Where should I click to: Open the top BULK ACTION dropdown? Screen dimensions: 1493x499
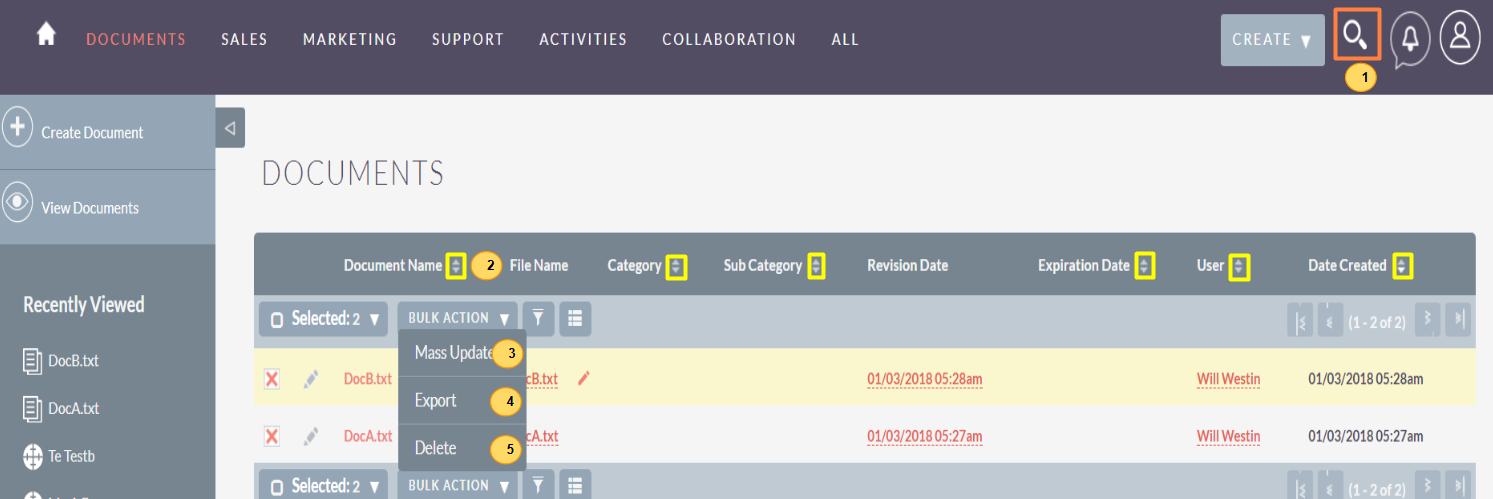(x=458, y=318)
